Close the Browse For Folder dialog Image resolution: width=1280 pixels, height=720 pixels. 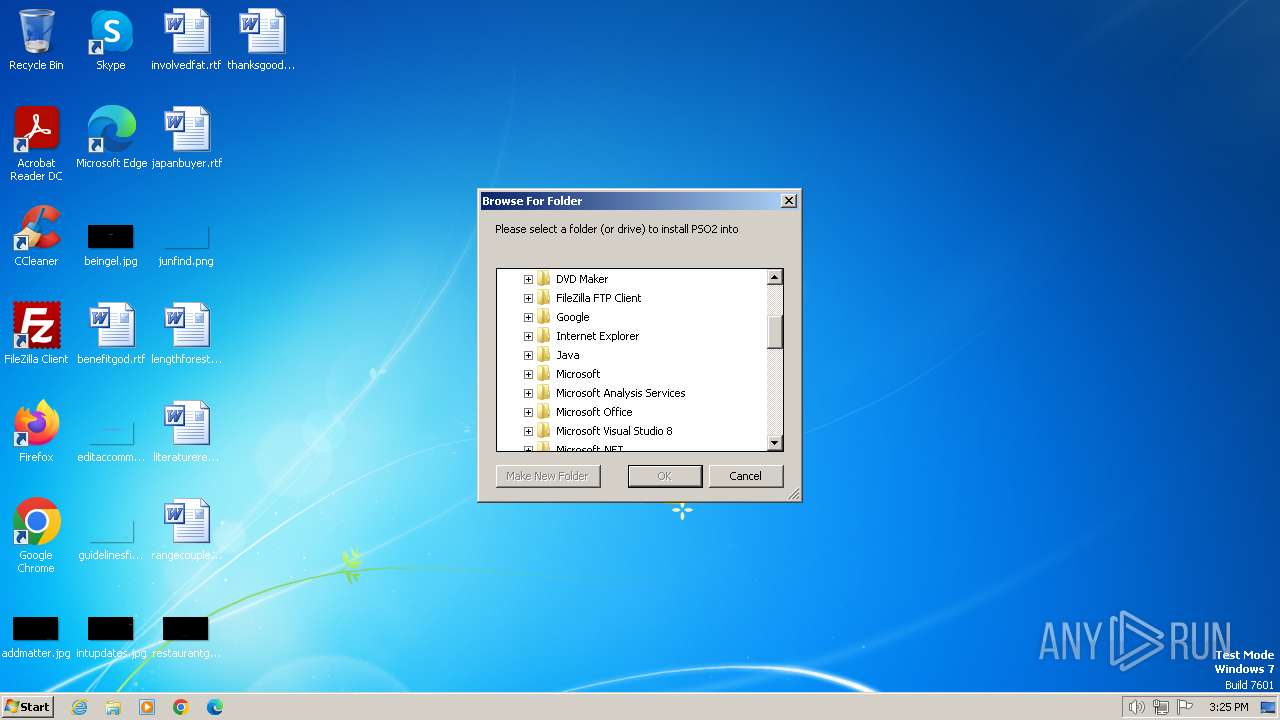tap(788, 201)
